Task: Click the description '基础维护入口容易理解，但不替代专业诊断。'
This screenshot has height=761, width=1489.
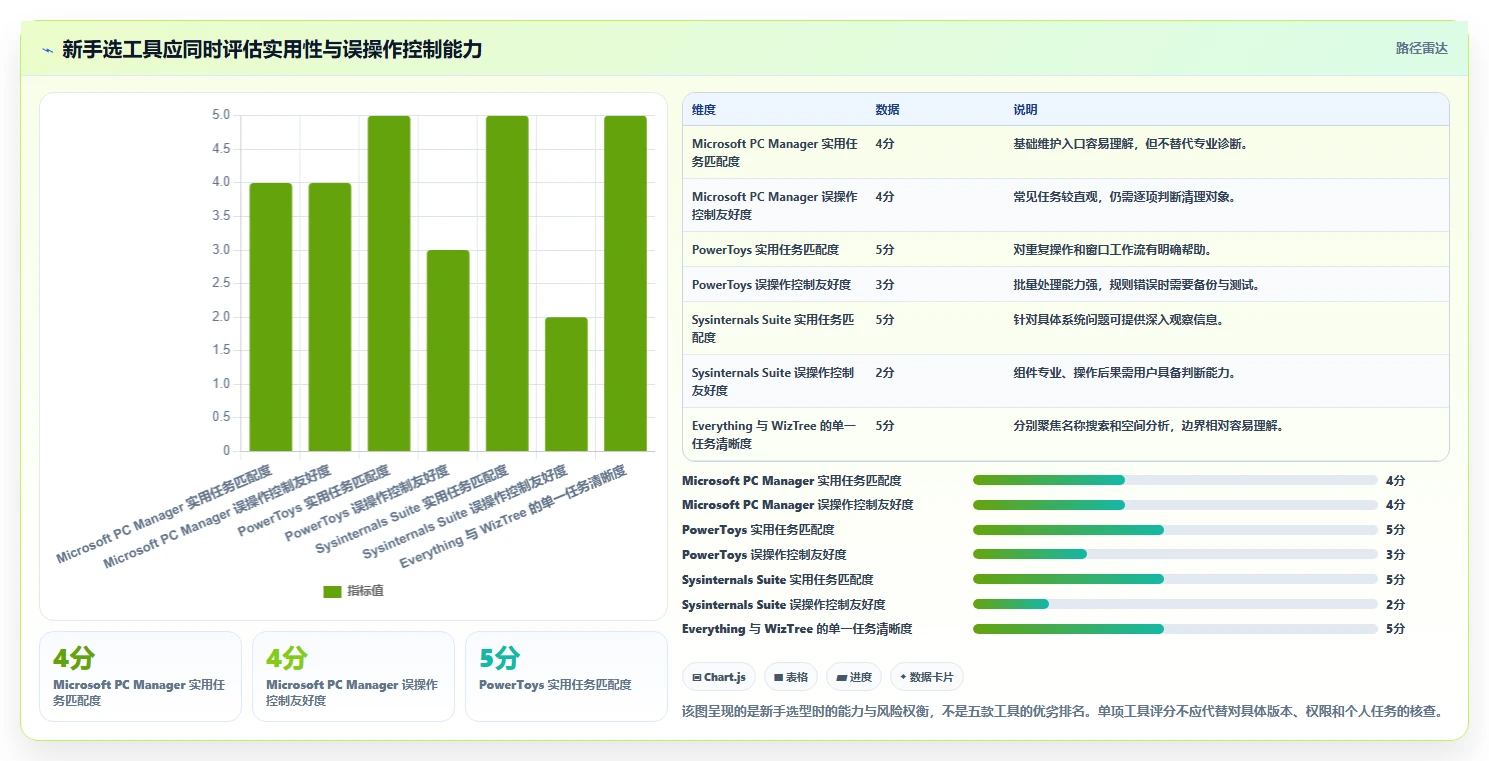Action: [1130, 144]
